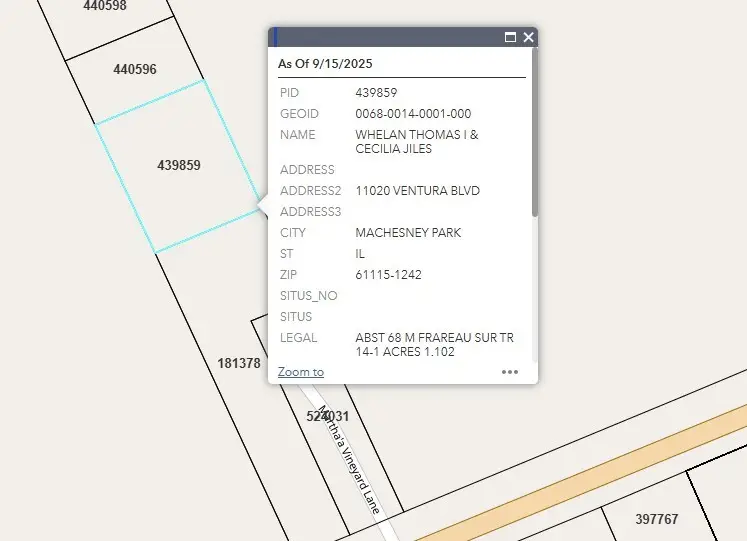Click the ZIP field label
This screenshot has width=747, height=541.
click(x=289, y=274)
